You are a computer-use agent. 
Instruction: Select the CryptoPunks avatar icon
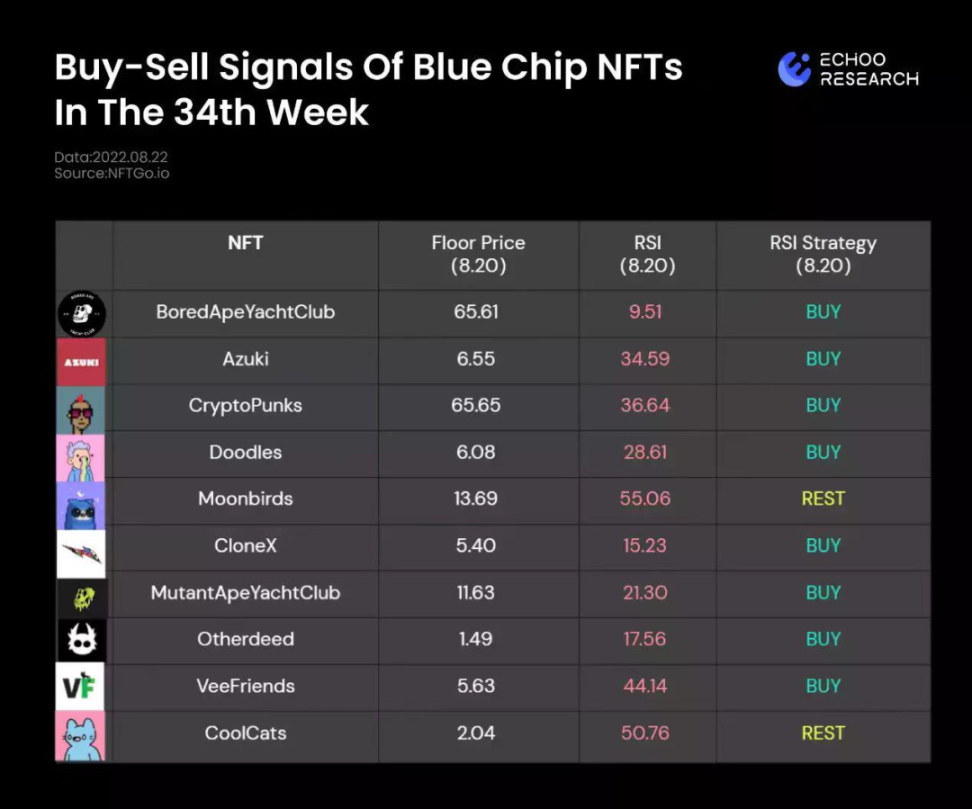[x=81, y=407]
